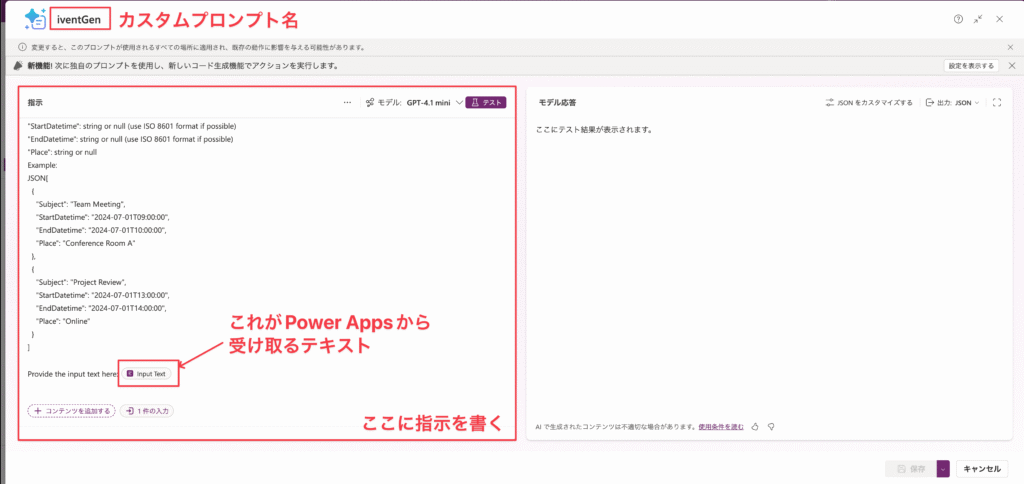The width and height of the screenshot is (1024, 484).
Task: Click JSON をカスタマイズする option
Action: pyautogui.click(x=868, y=102)
